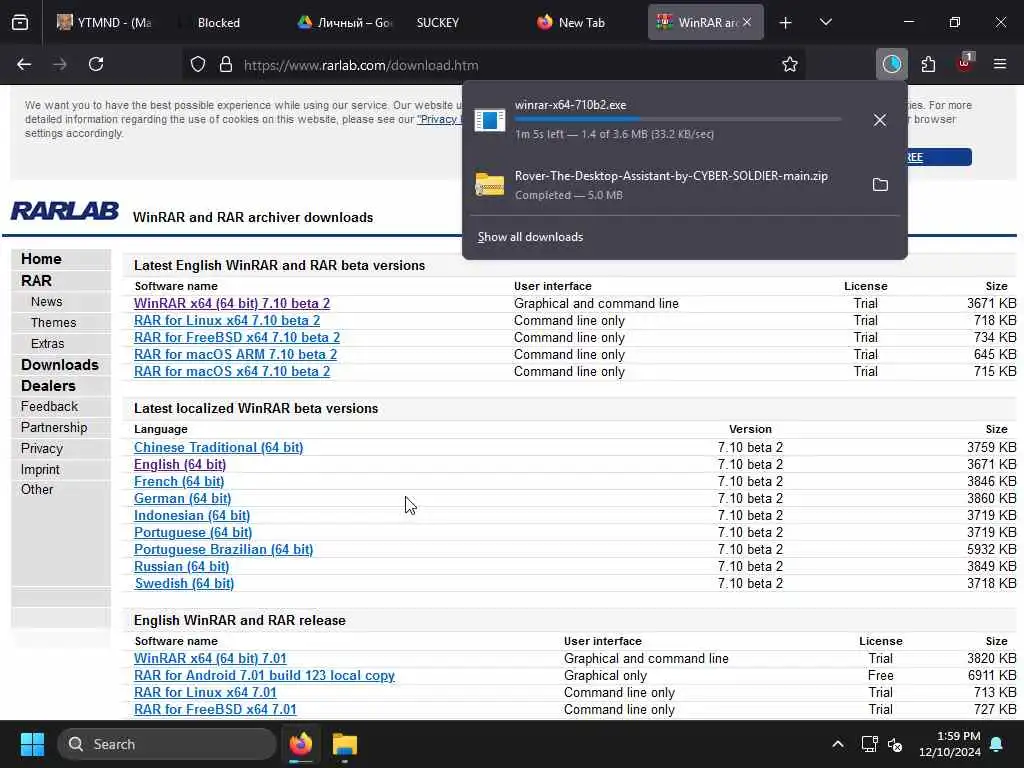The height and width of the screenshot is (768, 1024).
Task: Download French (64 bit) localized beta
Action: click(179, 481)
